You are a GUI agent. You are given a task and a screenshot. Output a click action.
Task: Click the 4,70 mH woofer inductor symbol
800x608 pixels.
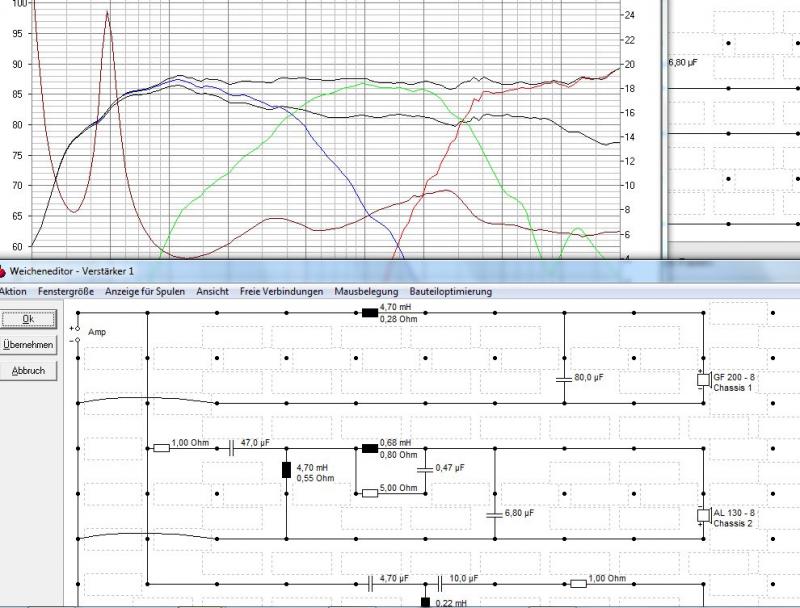click(x=370, y=313)
